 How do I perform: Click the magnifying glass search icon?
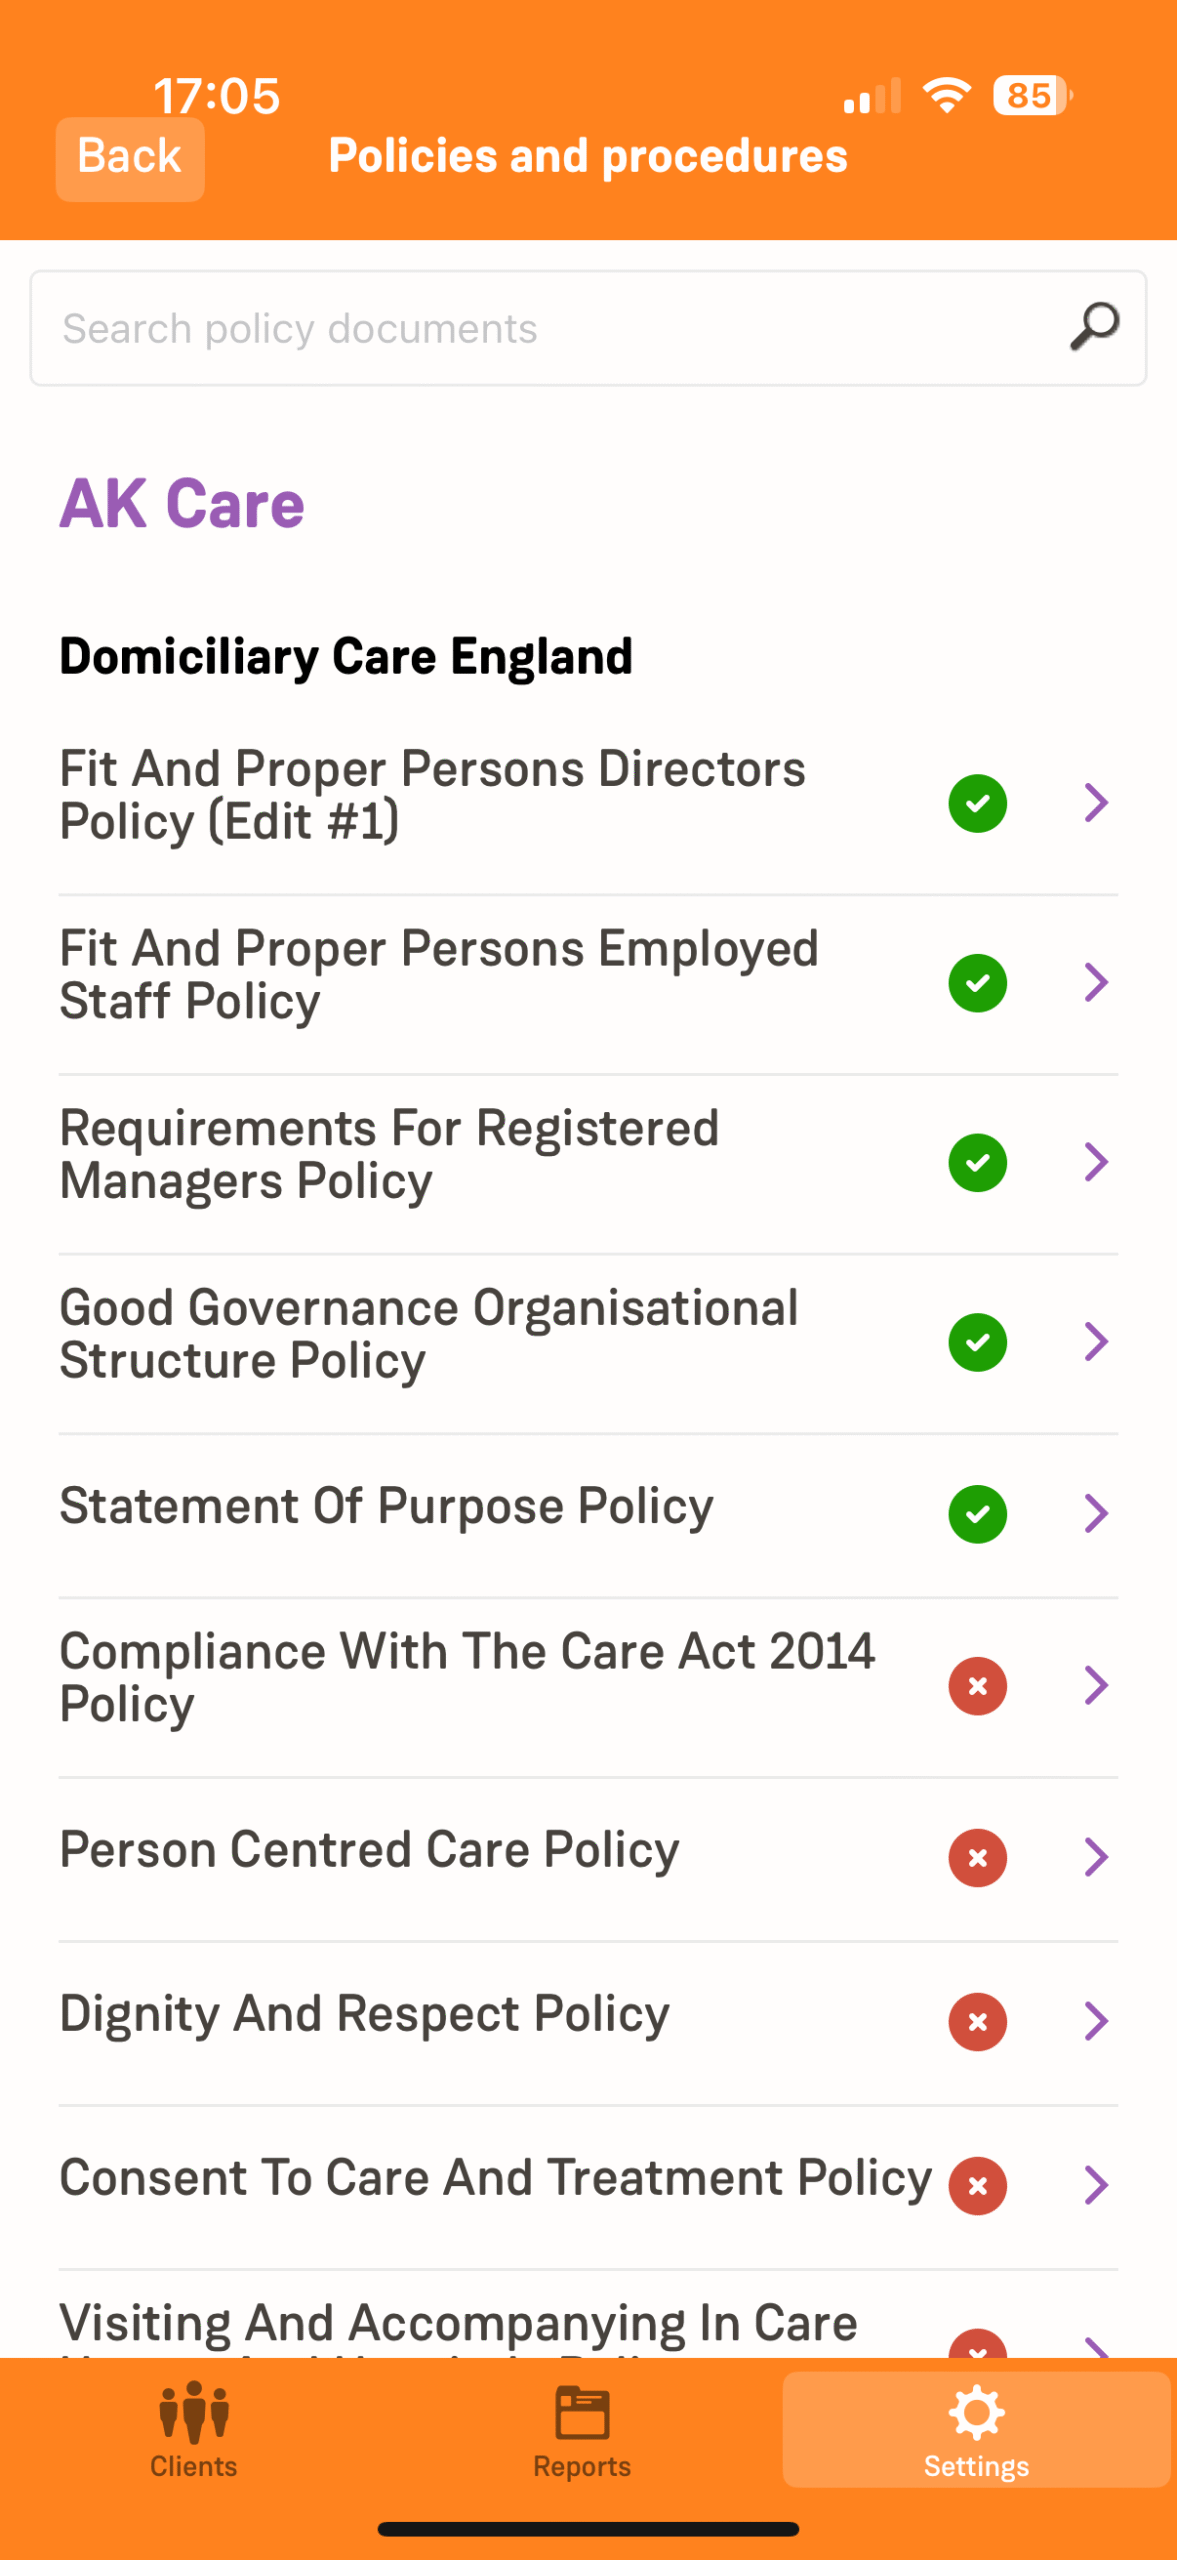[1094, 327]
